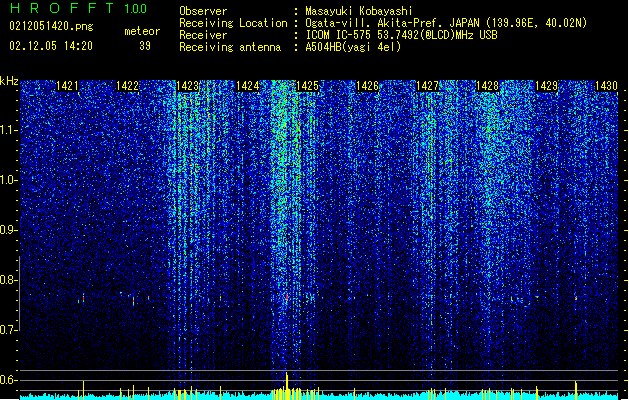This screenshot has height=400, width=629.
Task: Click the Observer label
Action: pos(203,11)
